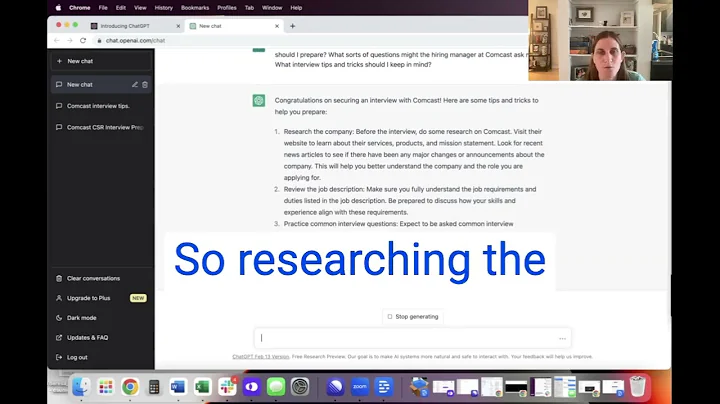Open Trash in the dock
Screen dimensions: 720x404
637,387
